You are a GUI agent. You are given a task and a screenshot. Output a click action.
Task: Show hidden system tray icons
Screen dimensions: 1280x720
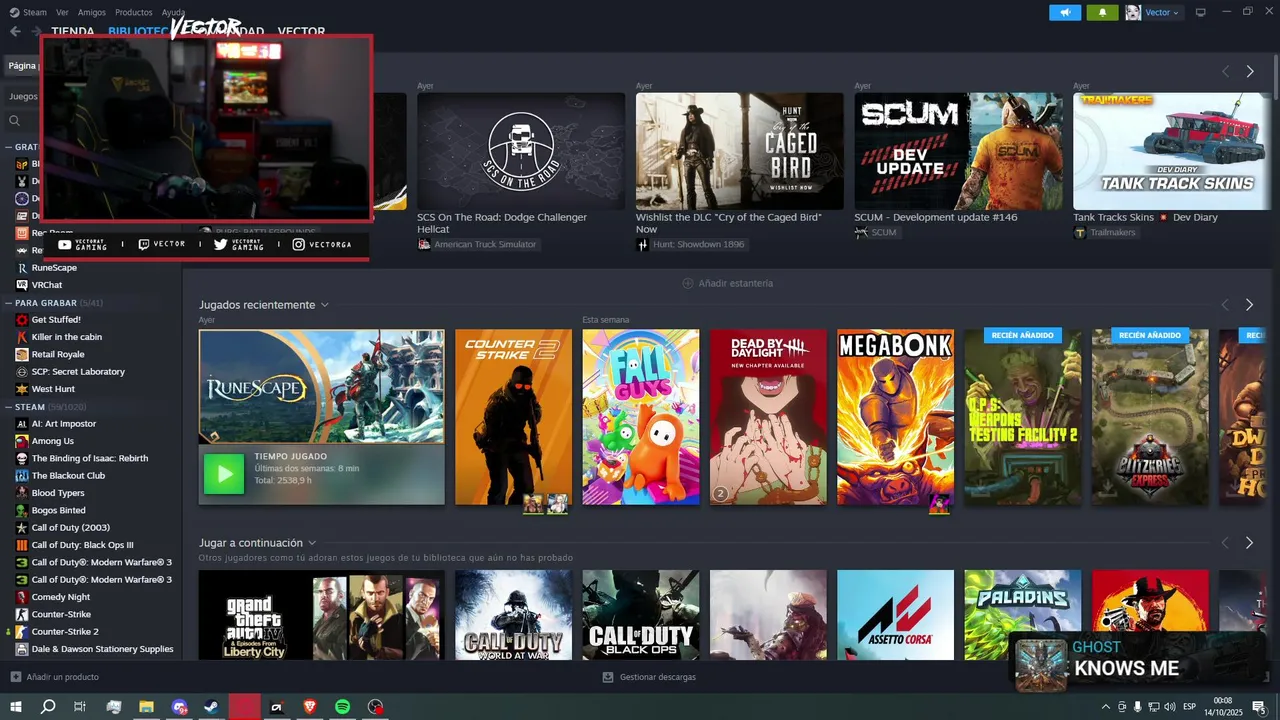coord(1105,706)
